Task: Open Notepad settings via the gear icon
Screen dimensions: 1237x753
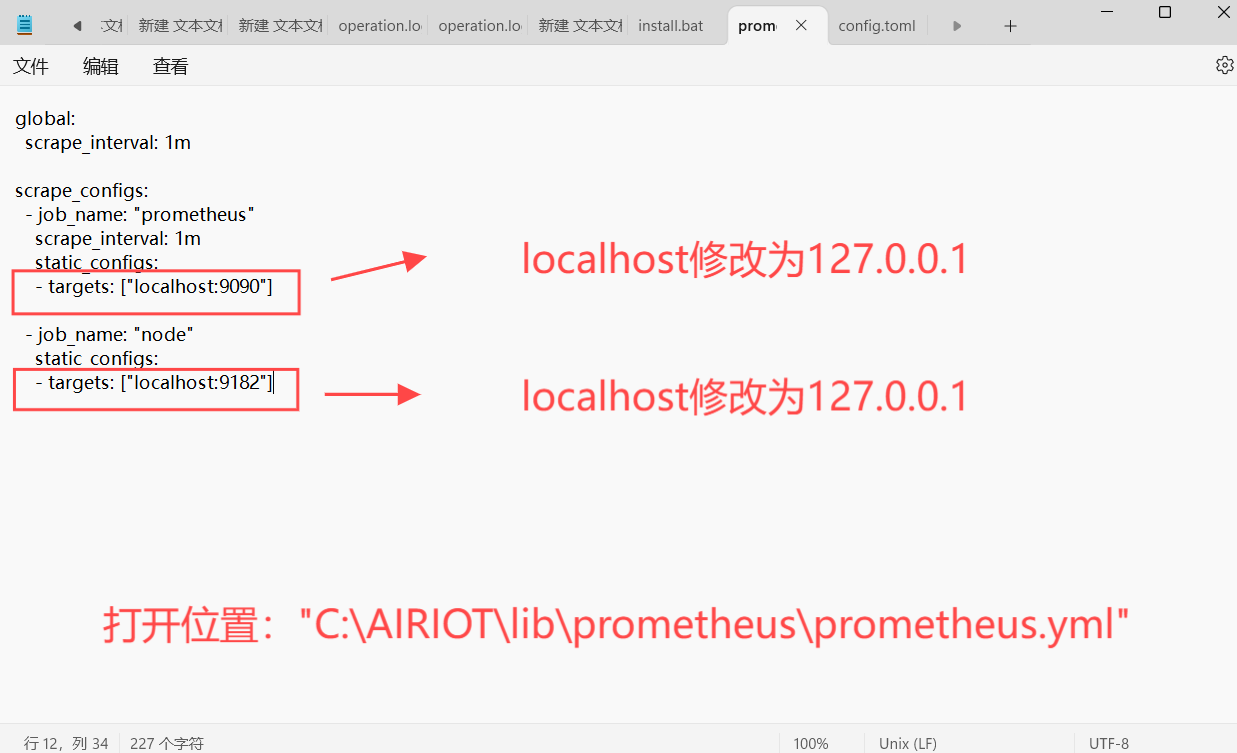Action: [x=1224, y=65]
